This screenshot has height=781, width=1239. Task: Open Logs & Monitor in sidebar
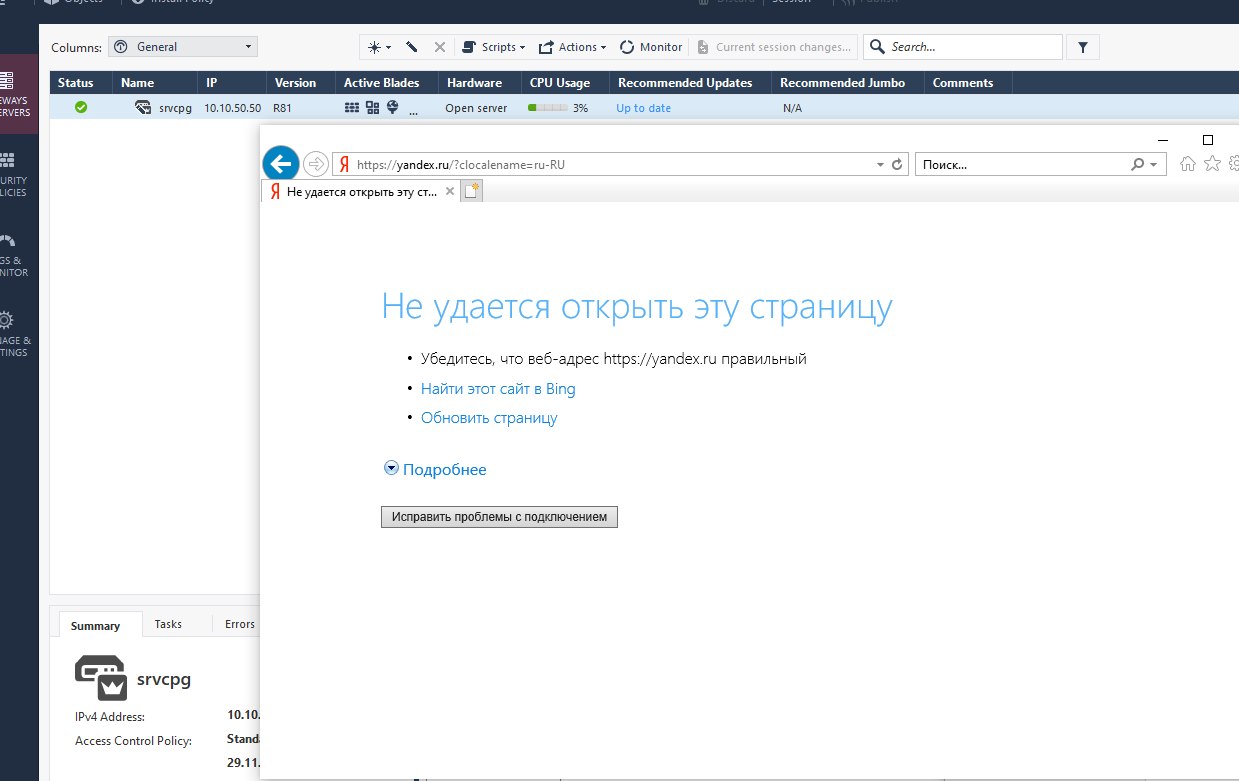[15, 255]
